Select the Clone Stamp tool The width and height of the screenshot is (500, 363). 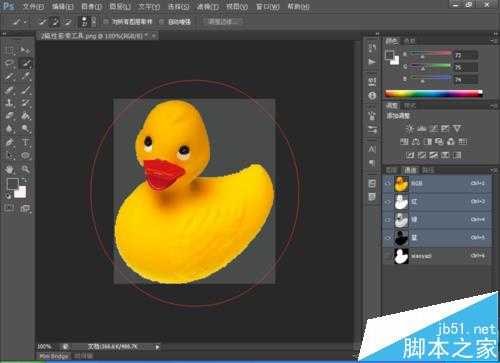tap(10, 103)
